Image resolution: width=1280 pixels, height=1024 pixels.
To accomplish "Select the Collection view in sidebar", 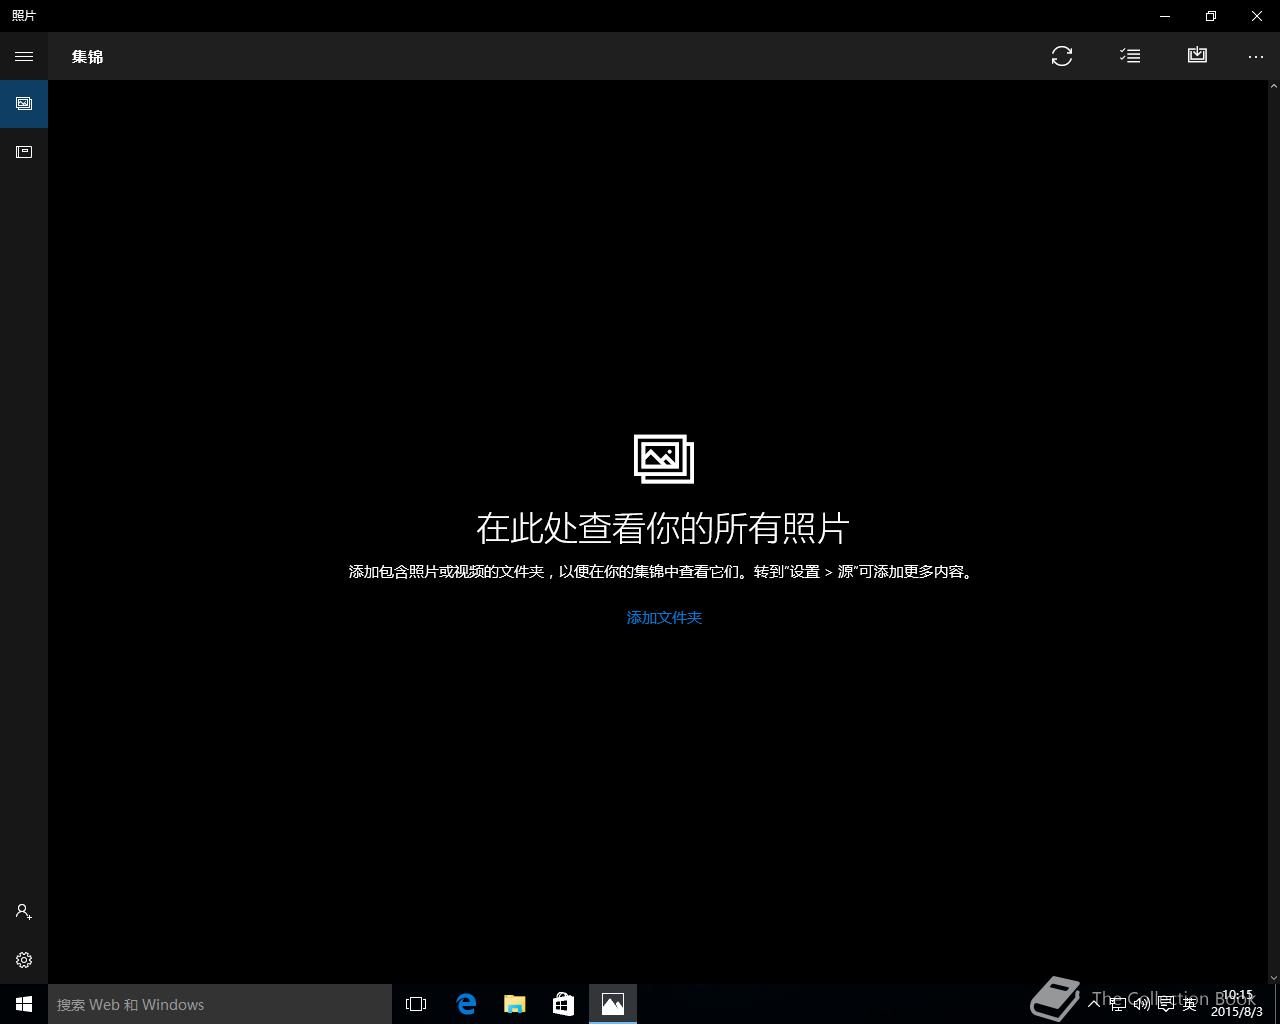I will 24,104.
